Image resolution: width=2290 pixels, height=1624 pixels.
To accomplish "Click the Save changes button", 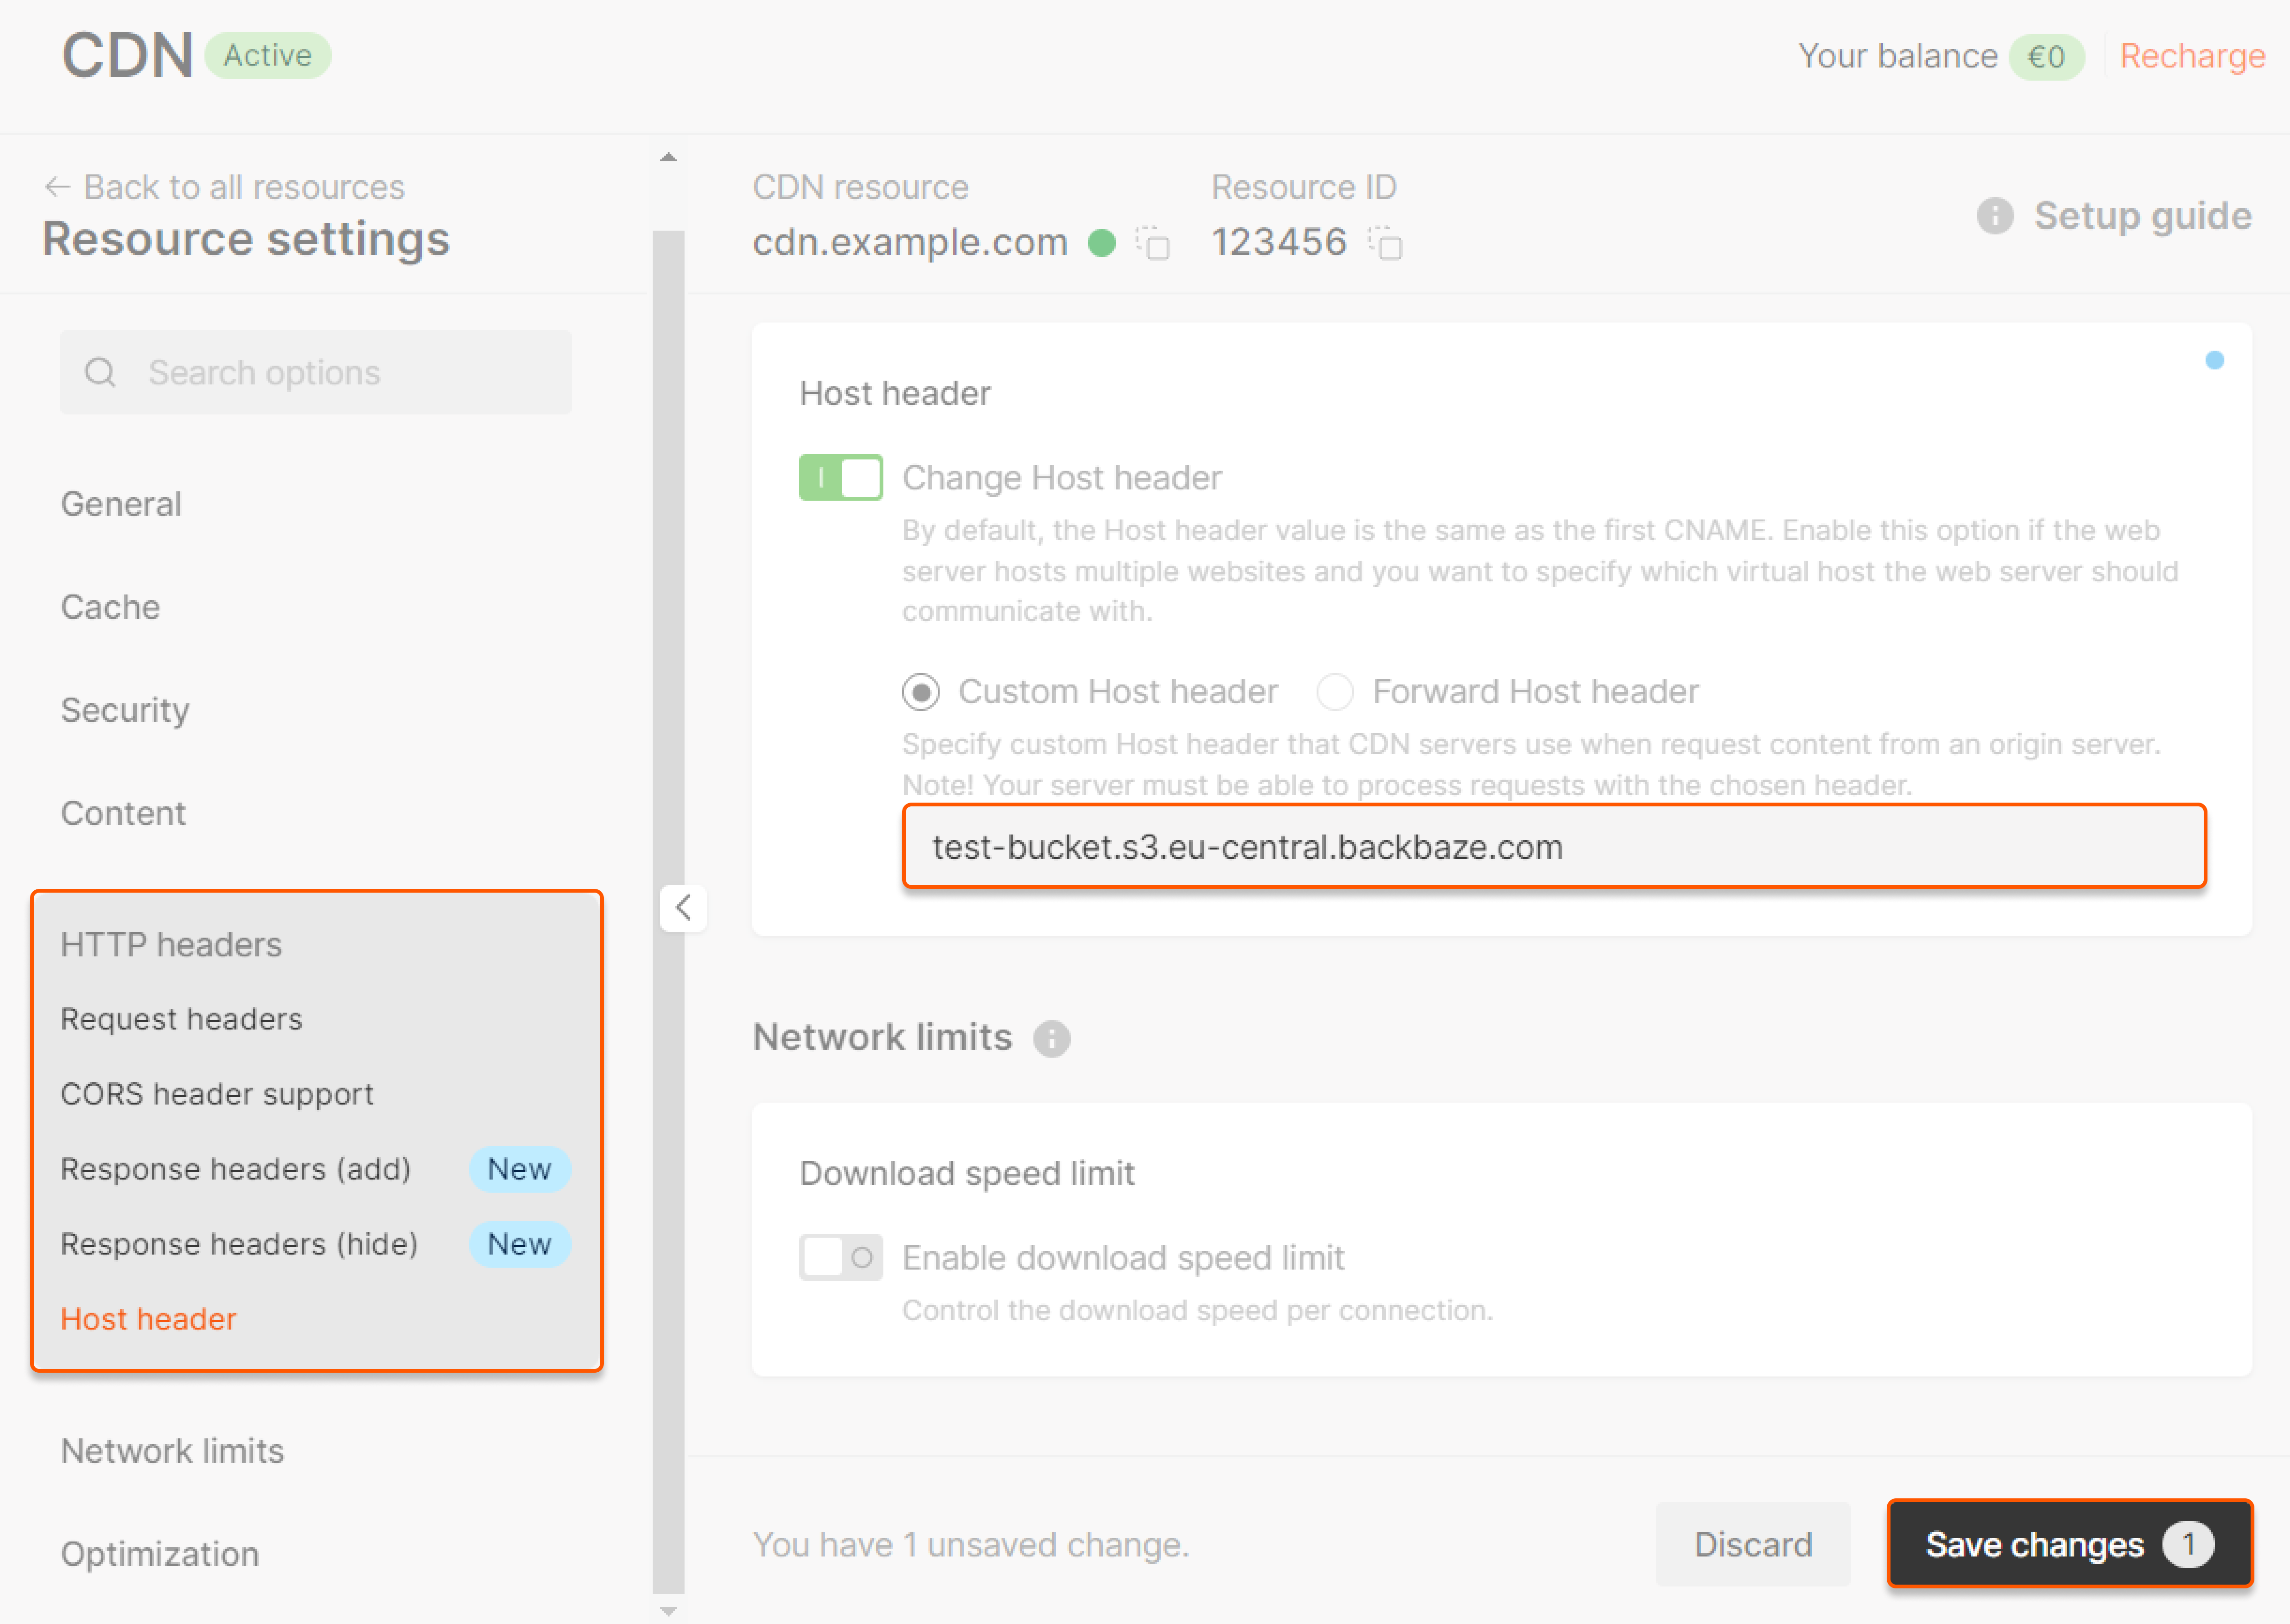I will [x=2068, y=1544].
